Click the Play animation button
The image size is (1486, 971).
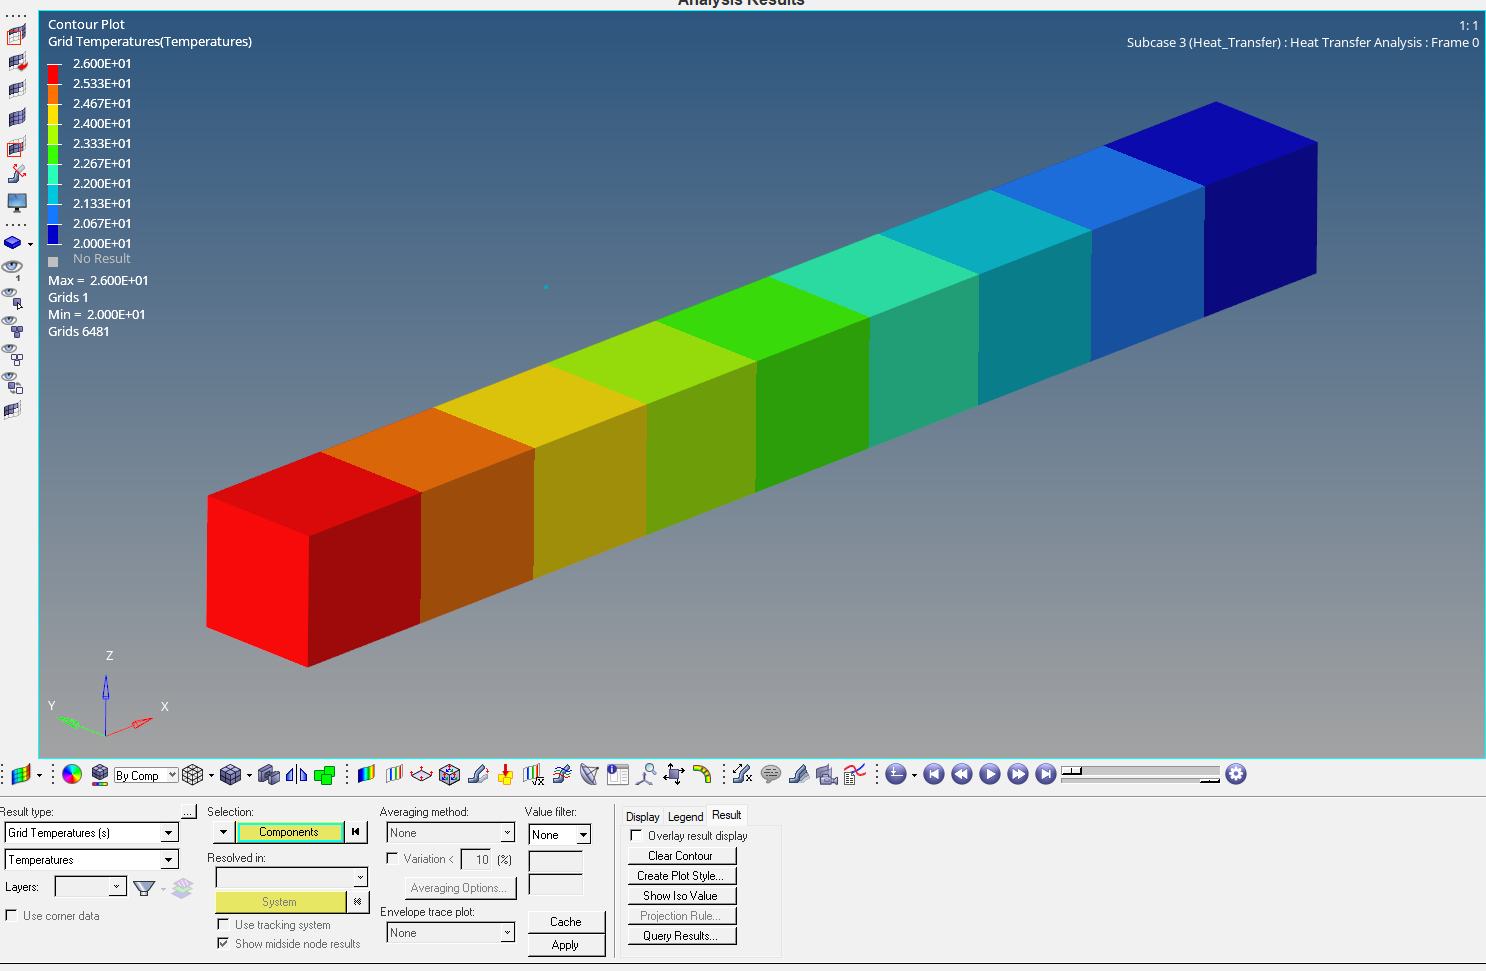[x=988, y=774]
